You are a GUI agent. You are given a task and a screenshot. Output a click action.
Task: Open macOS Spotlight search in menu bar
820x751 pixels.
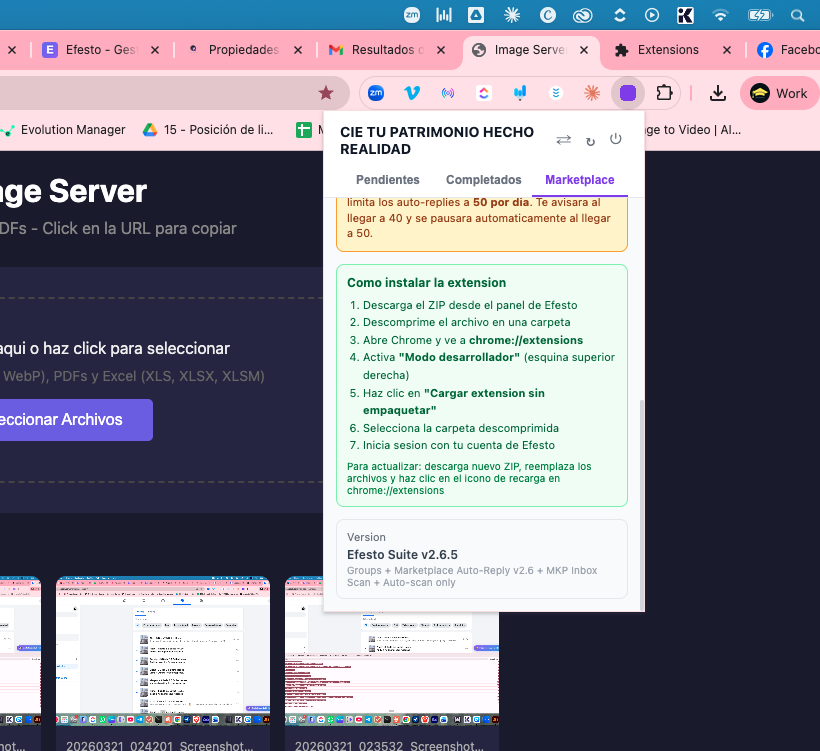(x=797, y=15)
